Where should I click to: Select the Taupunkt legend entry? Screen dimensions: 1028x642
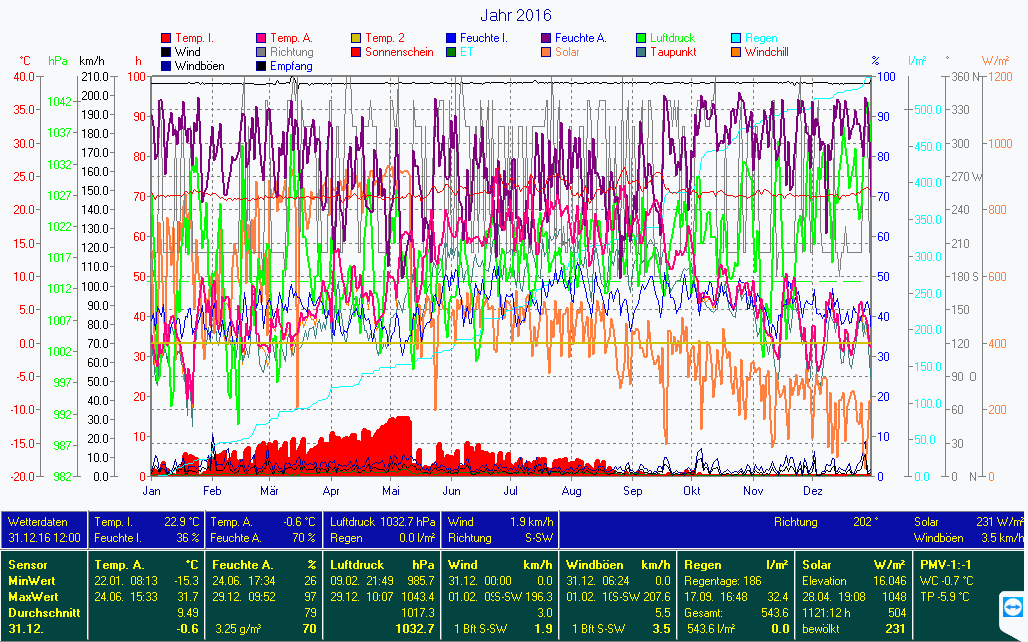tap(675, 52)
